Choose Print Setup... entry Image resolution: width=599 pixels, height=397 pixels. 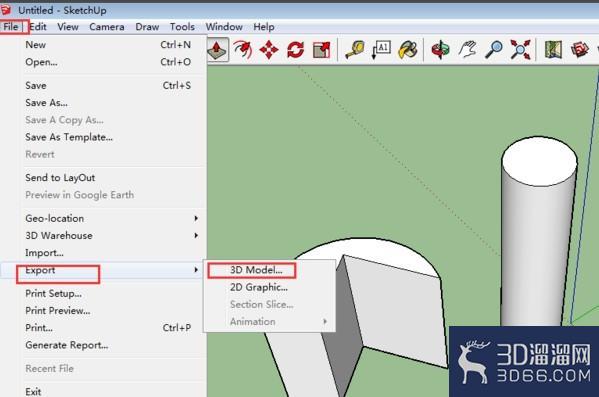click(103, 293)
